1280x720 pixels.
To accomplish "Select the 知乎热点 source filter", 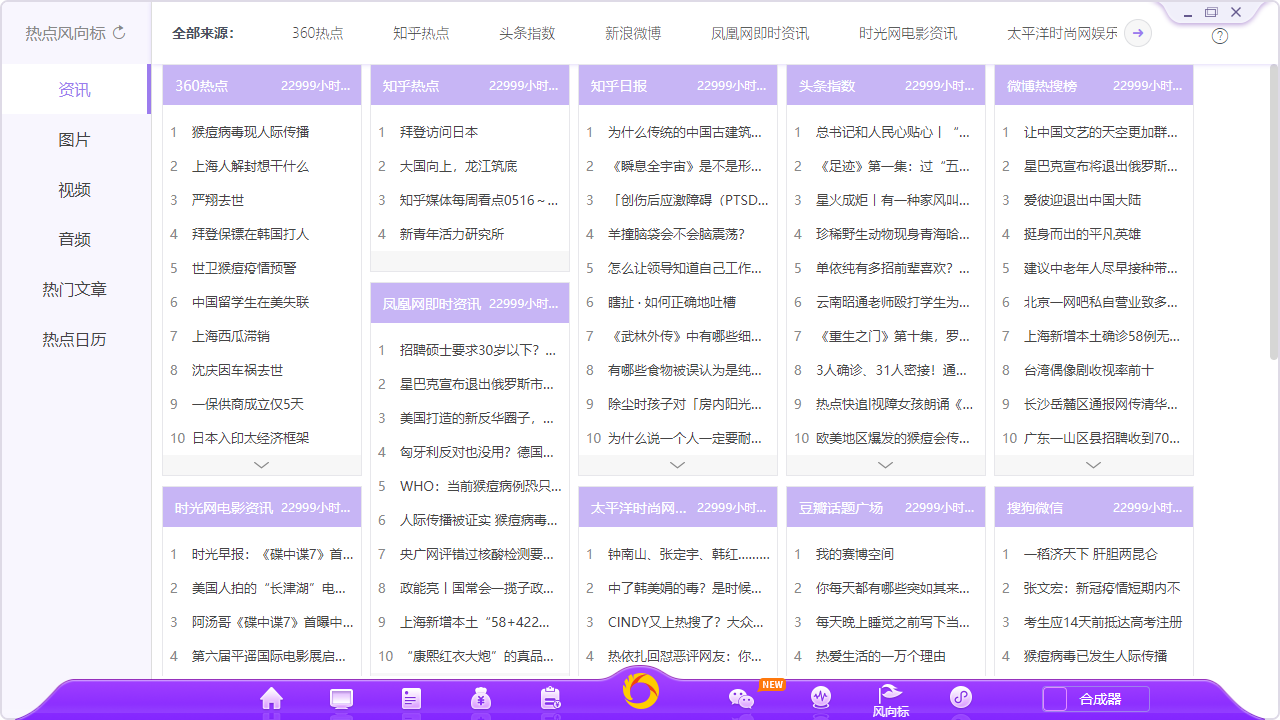I will (x=421, y=31).
